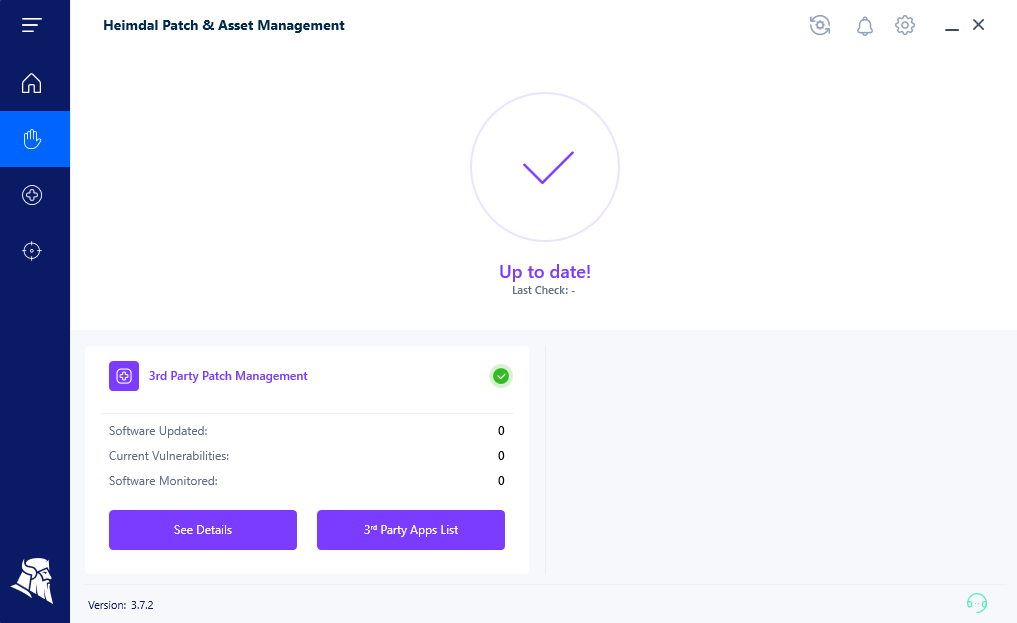Open notifications bell

(x=865, y=26)
